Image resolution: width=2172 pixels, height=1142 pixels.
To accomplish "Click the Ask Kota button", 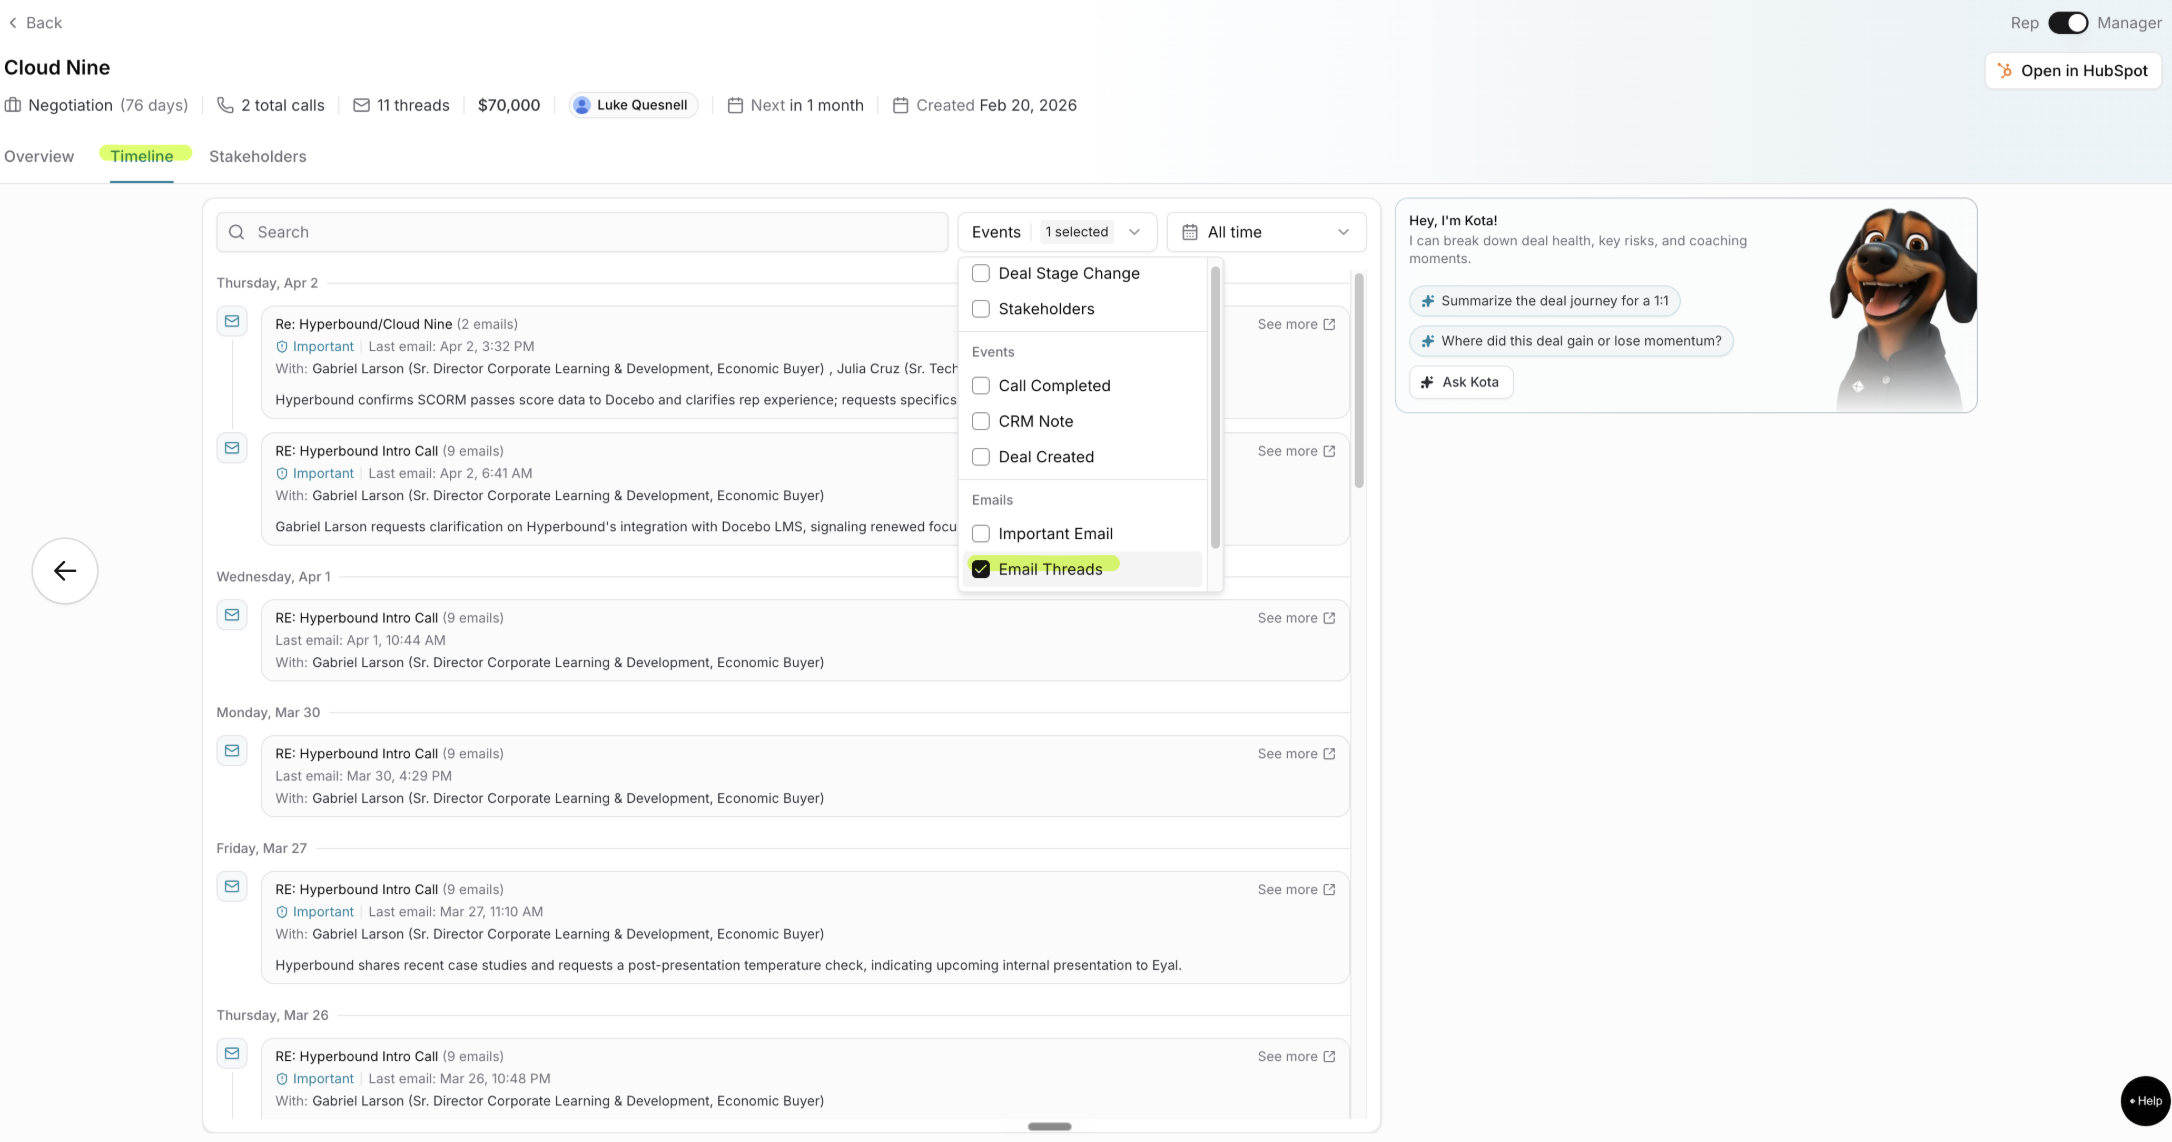I will (x=1461, y=382).
